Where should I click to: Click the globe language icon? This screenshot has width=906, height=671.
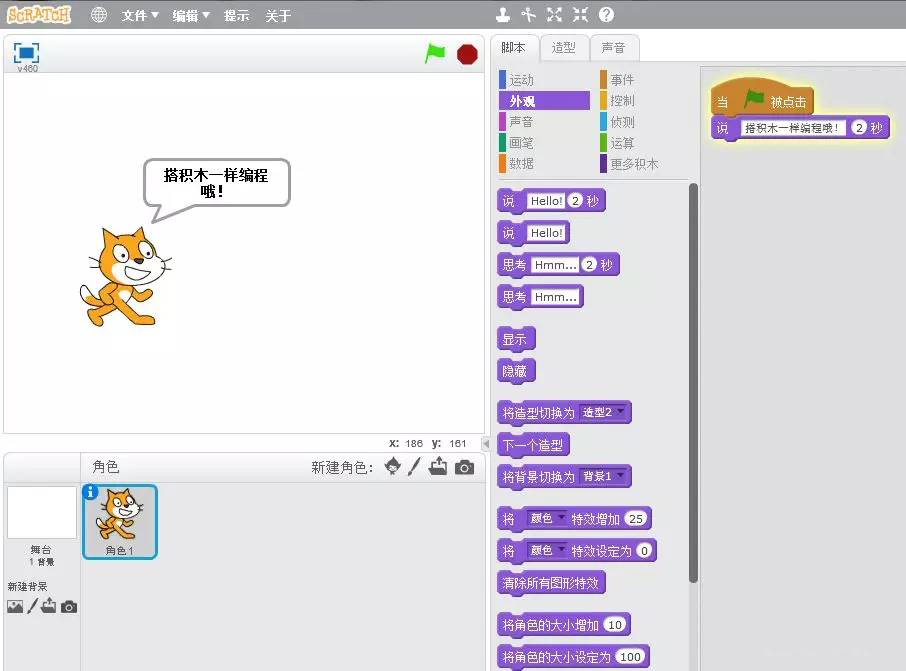point(98,15)
